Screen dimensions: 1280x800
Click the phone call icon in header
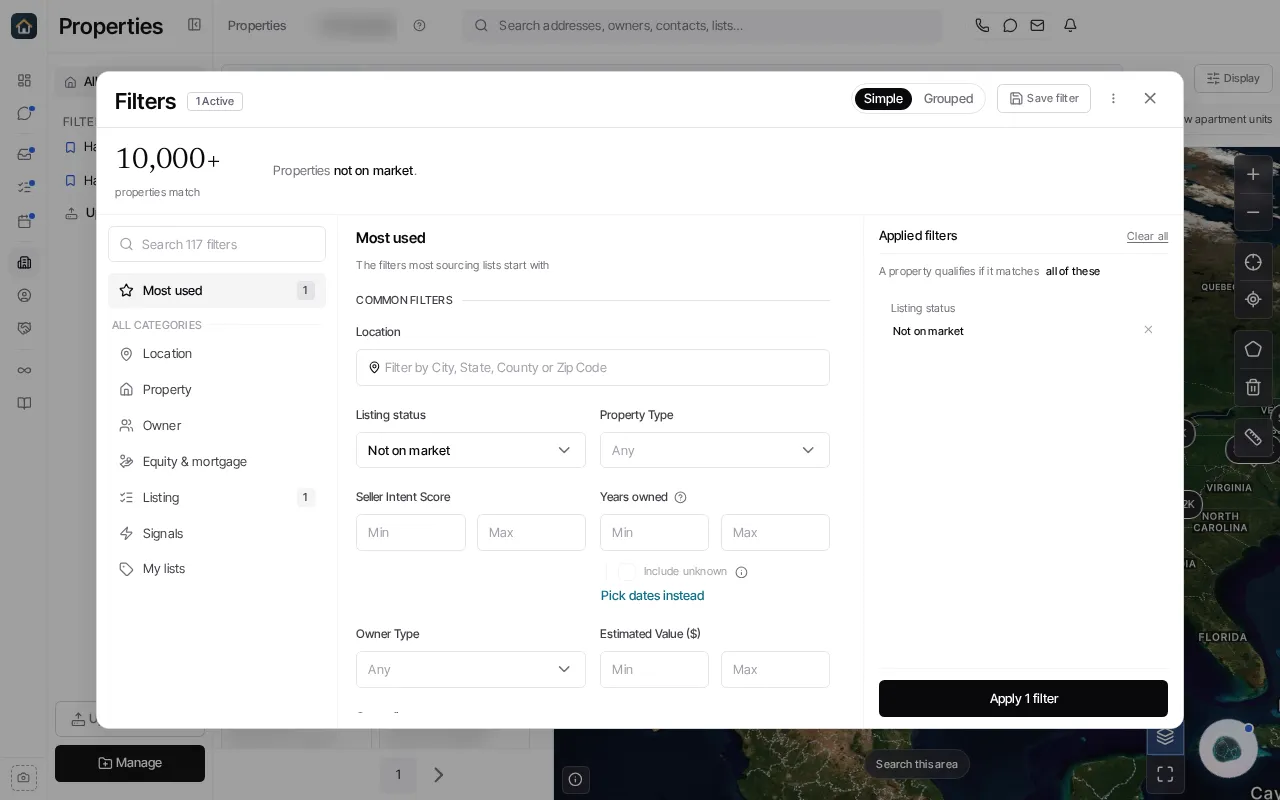click(x=982, y=26)
